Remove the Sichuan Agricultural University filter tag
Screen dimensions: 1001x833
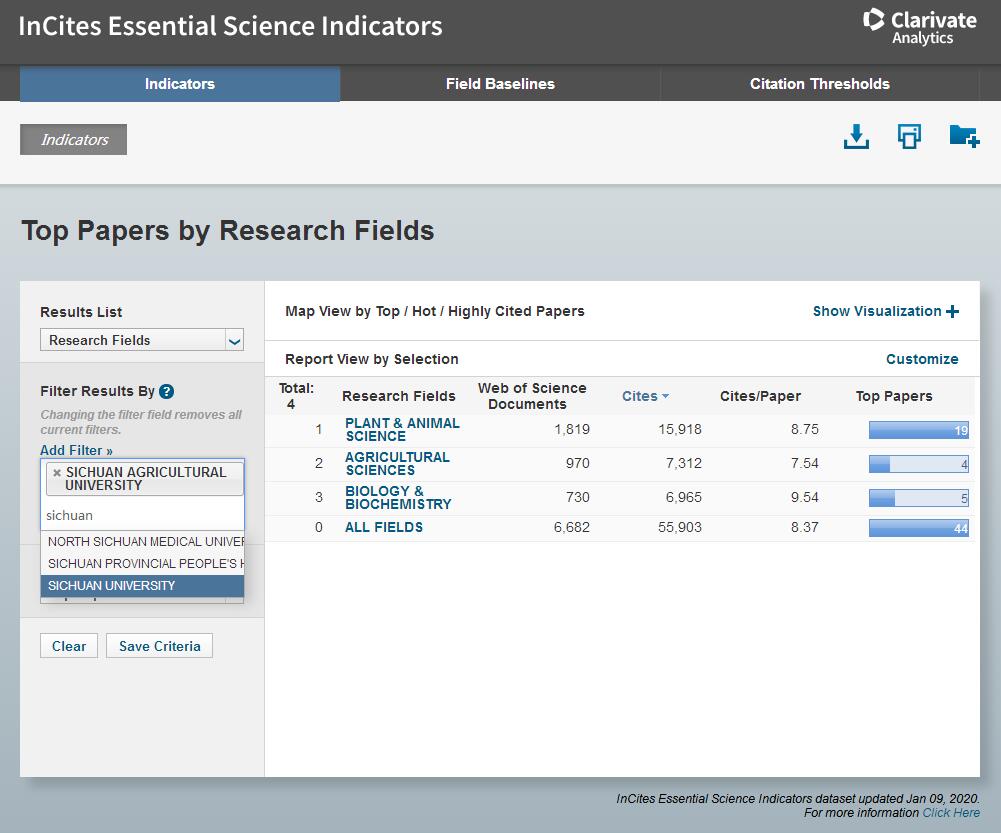click(57, 473)
